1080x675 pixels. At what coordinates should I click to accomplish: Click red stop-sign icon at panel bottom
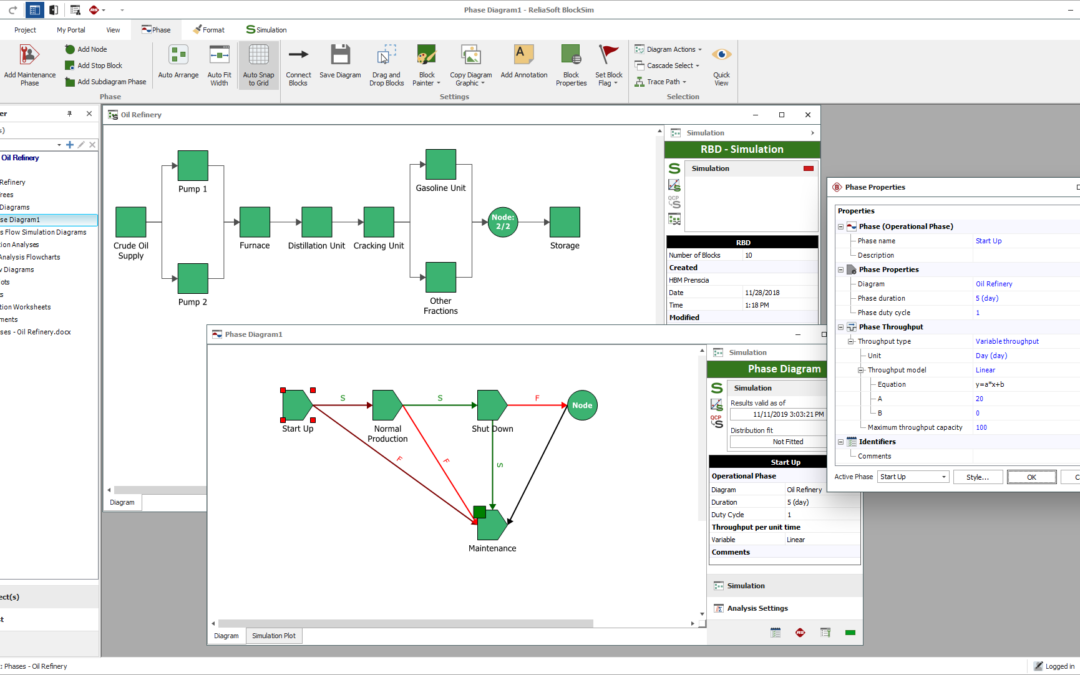coord(800,632)
